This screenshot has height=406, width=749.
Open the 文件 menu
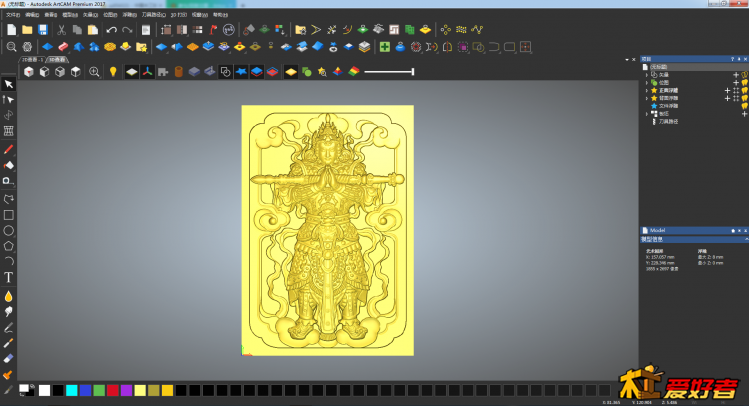tap(12, 15)
